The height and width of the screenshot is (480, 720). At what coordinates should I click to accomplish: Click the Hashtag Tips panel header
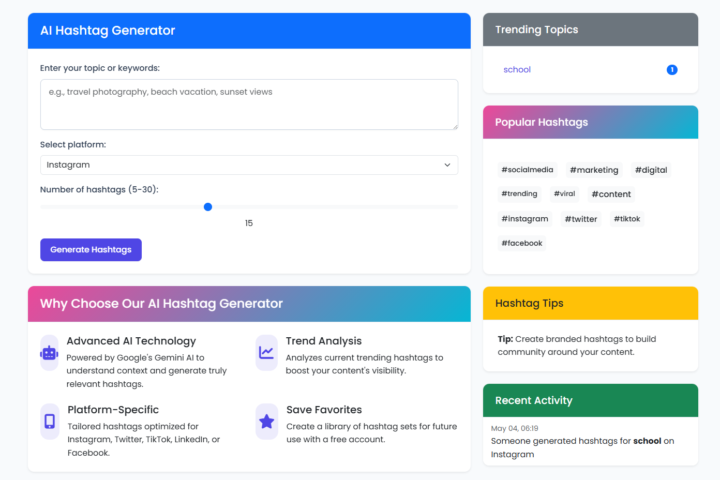(591, 303)
